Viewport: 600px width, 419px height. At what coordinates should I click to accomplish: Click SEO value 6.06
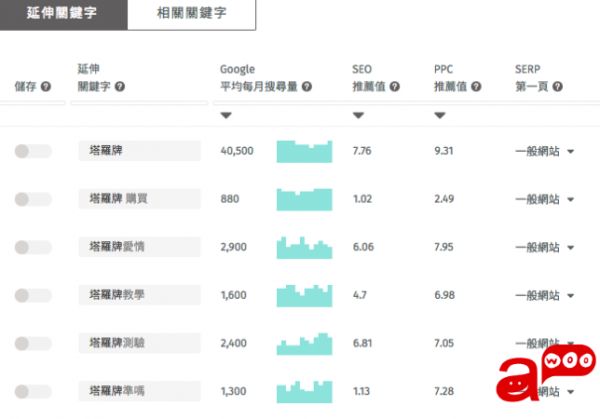pyautogui.click(x=363, y=247)
